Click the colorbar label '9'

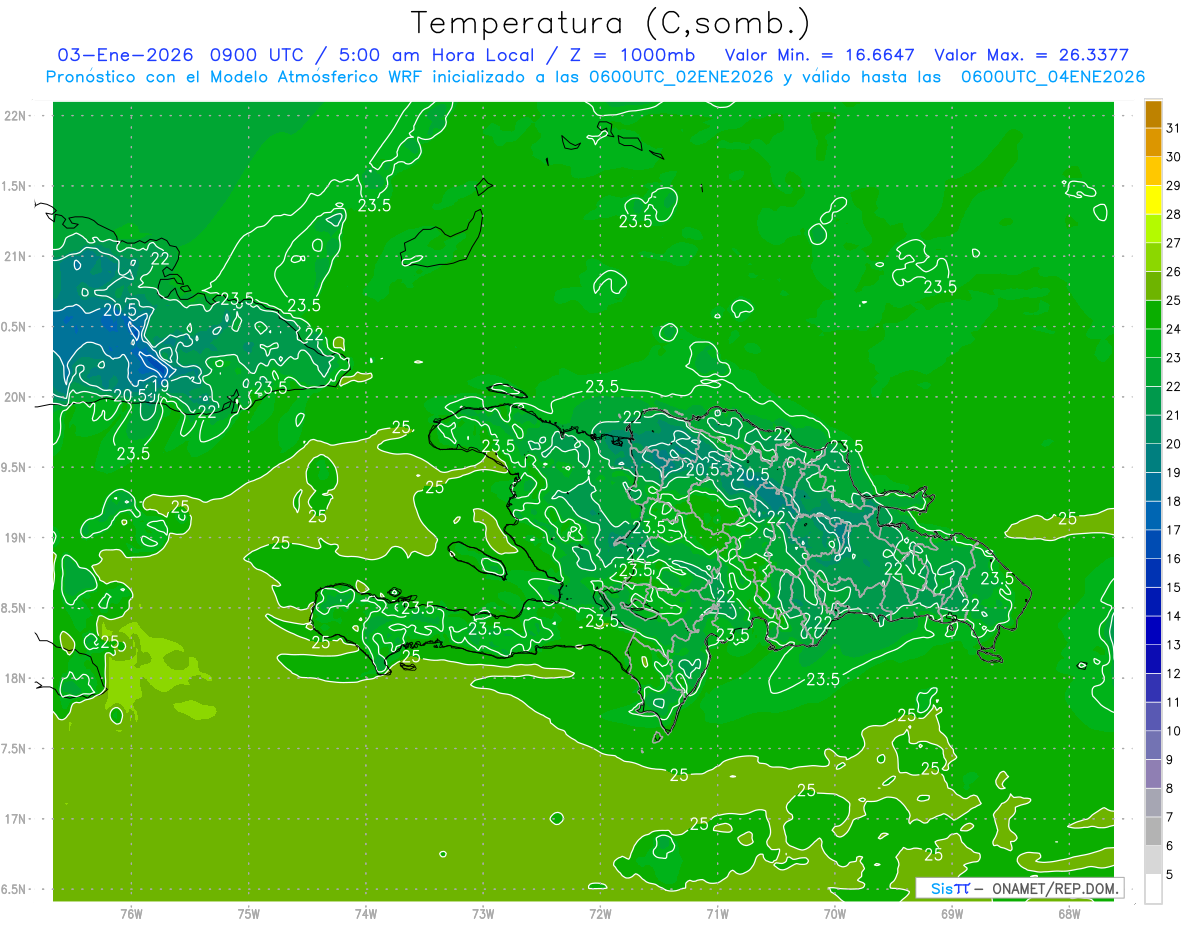[x=1169, y=760]
